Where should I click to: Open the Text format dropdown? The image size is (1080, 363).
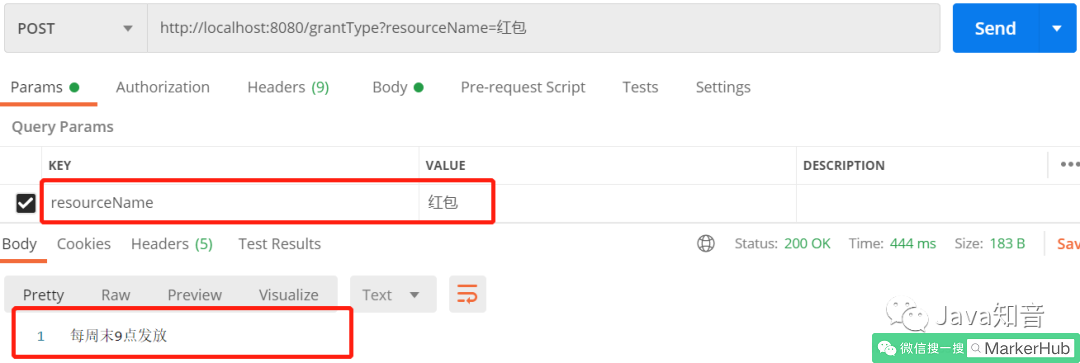393,295
